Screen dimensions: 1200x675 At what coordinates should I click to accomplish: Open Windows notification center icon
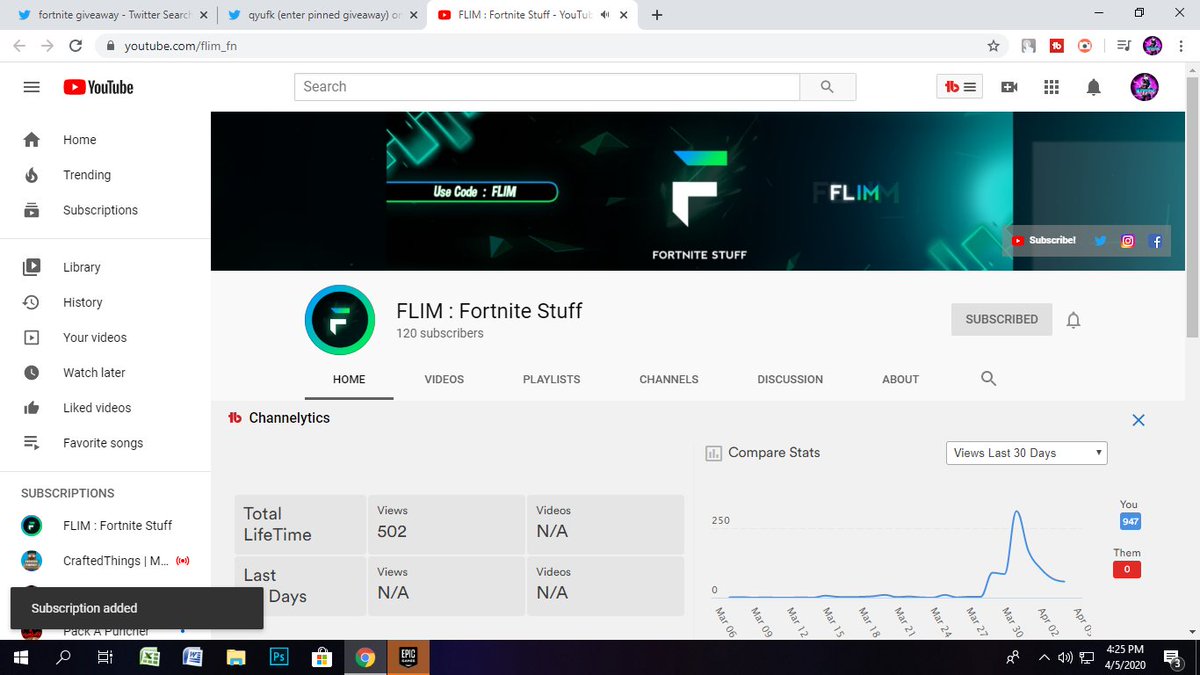[x=1172, y=657]
